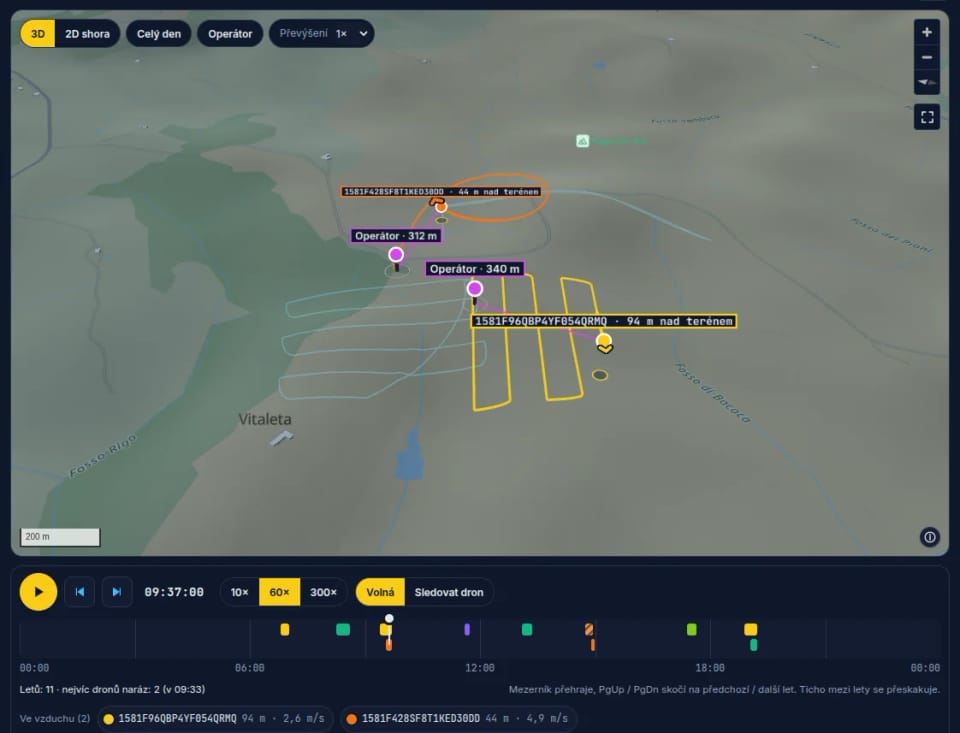Zoom out with the minus icon
This screenshot has height=733, width=960.
point(926,57)
